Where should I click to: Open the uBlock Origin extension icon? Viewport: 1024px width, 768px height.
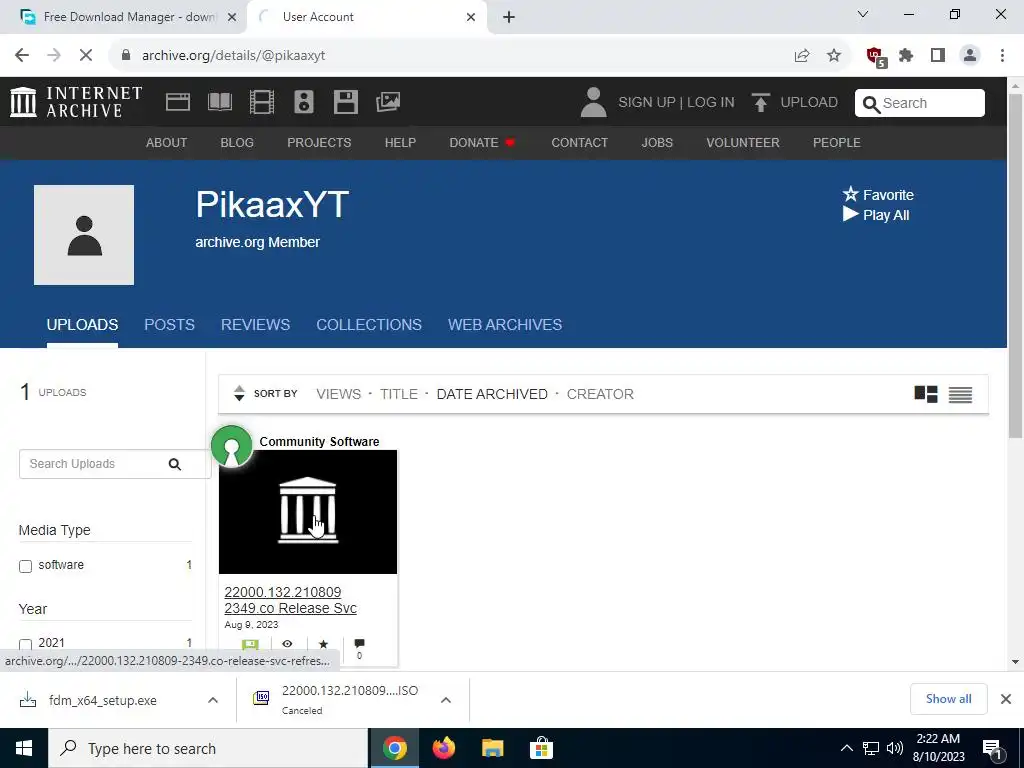point(876,56)
